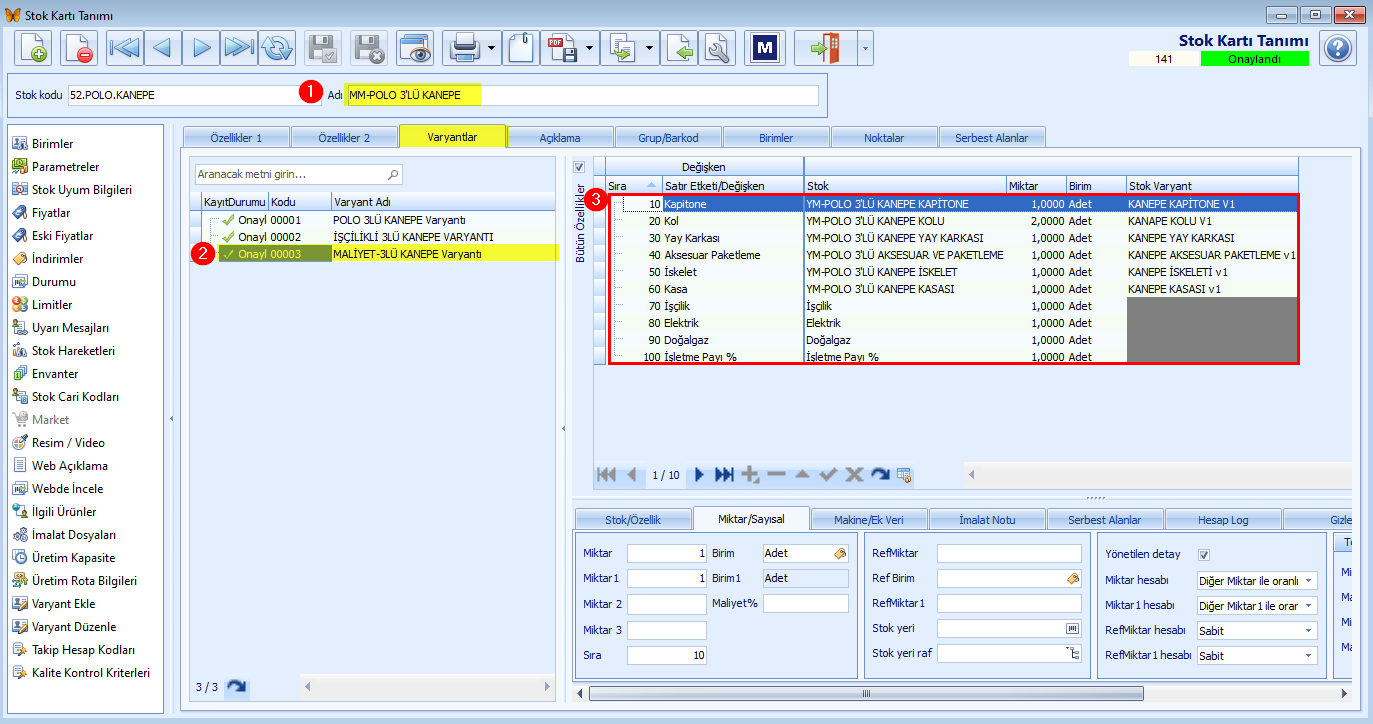Viewport: 1373px width, 724px height.
Task: Open the print options dropdown arrow
Action: pyautogui.click(x=492, y=47)
